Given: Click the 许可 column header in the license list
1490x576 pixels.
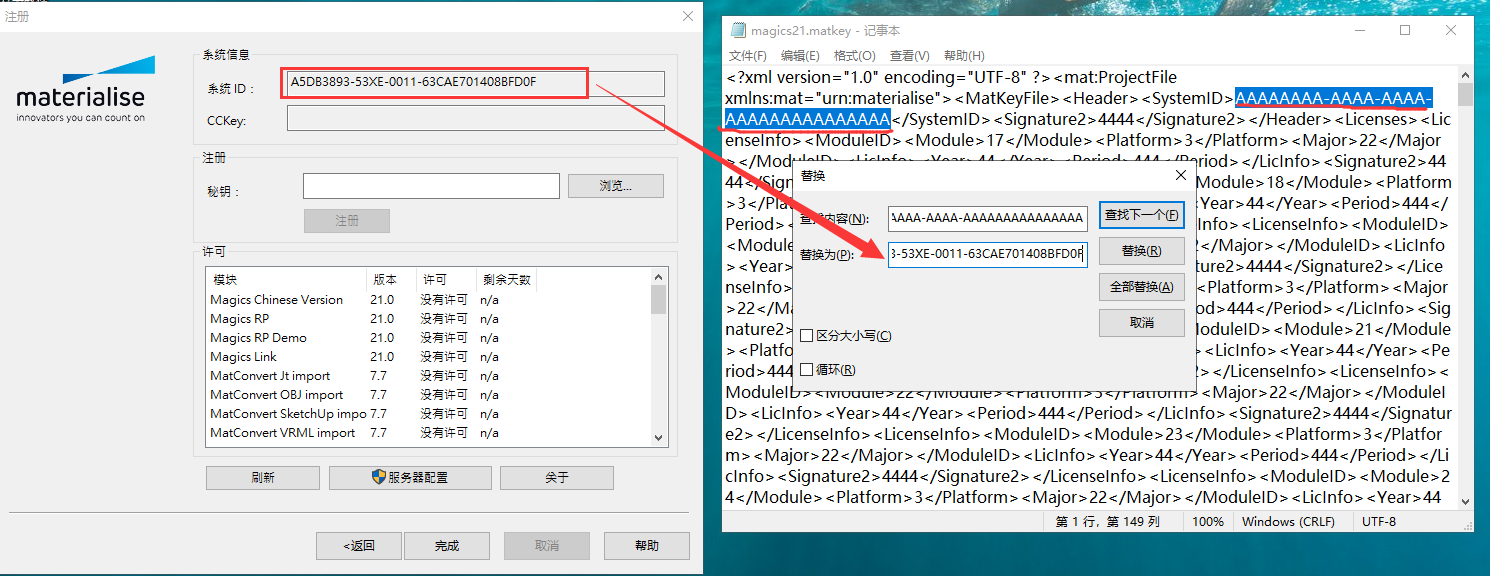Looking at the screenshot, I should click(x=446, y=280).
